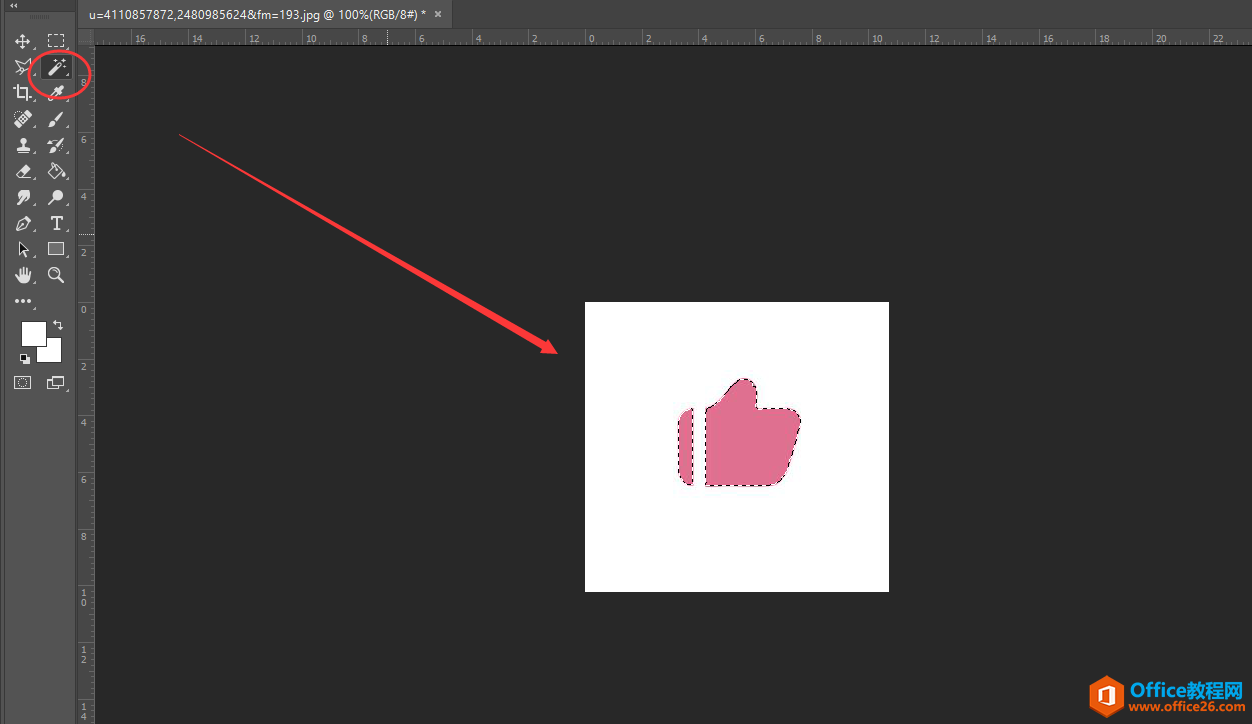Screen dimensions: 1252x724
Task: Select the Move tool
Action: click(x=23, y=41)
